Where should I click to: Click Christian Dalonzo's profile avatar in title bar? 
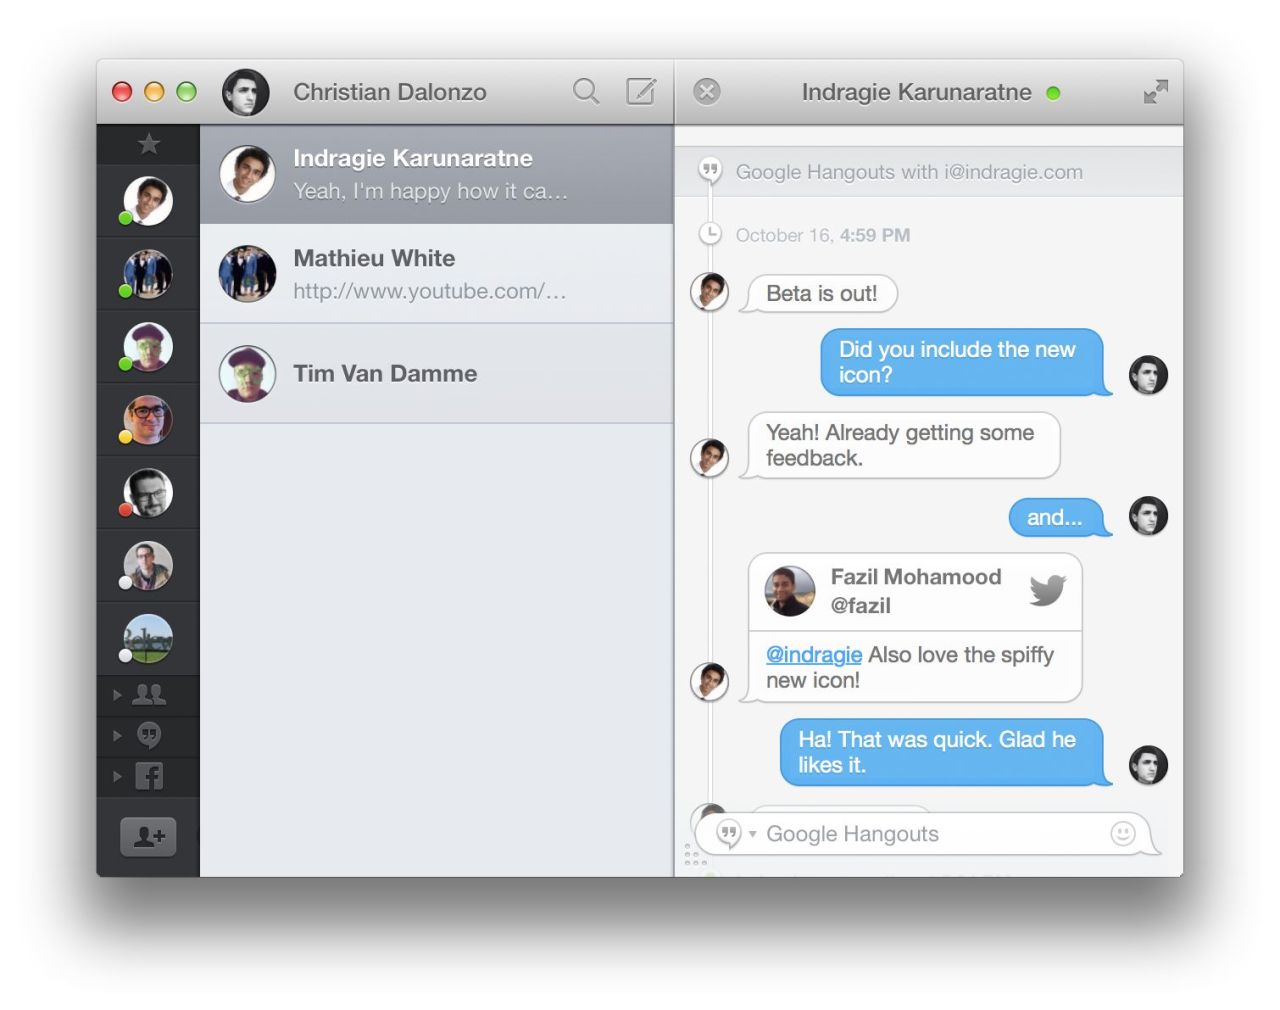[x=246, y=92]
